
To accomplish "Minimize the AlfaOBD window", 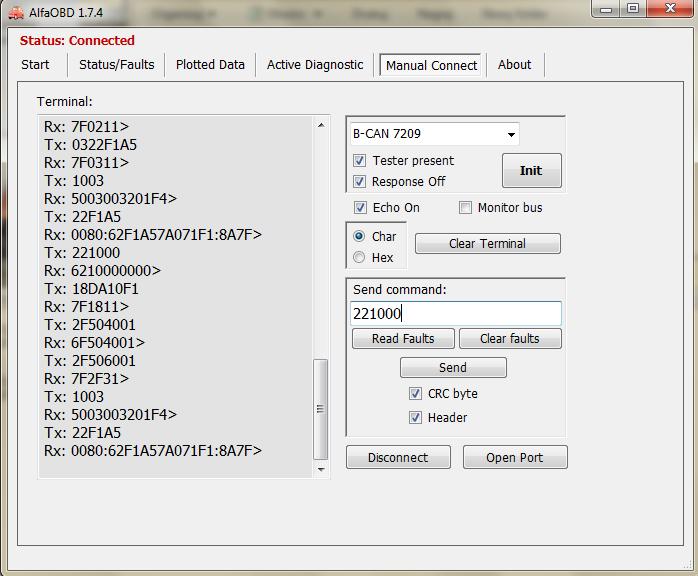I will 606,9.
